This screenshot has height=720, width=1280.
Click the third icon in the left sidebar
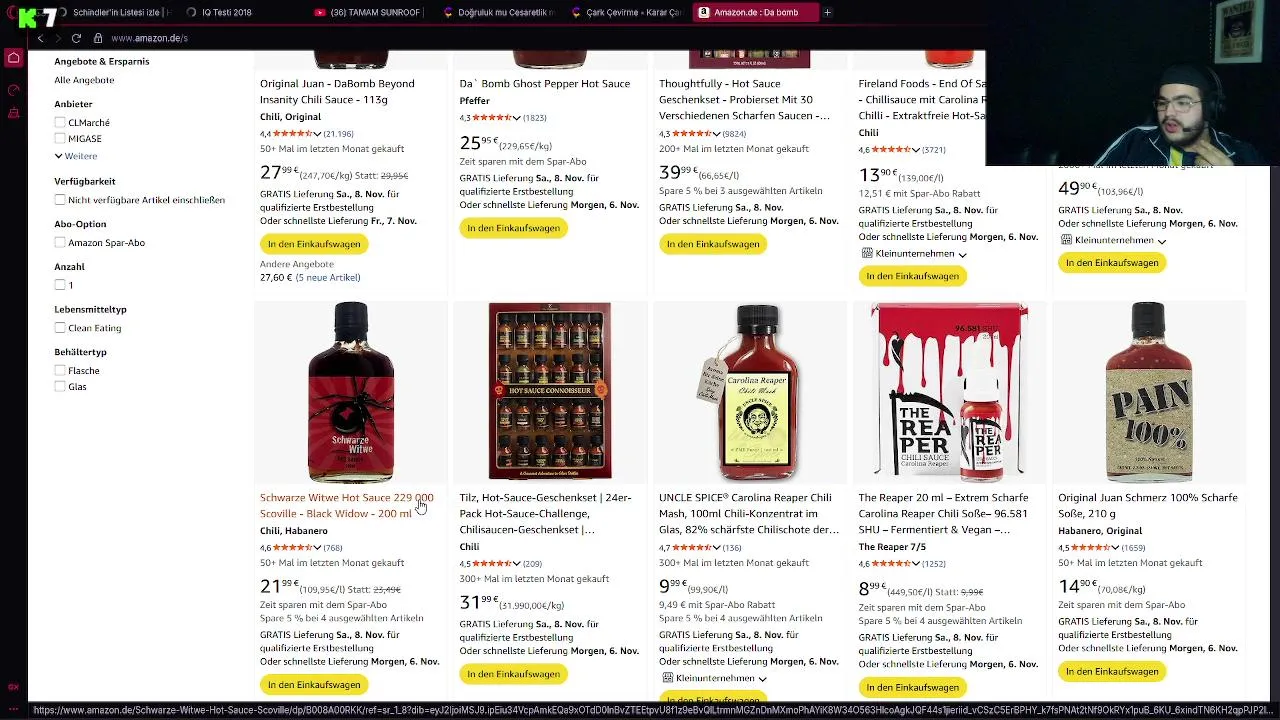(14, 112)
